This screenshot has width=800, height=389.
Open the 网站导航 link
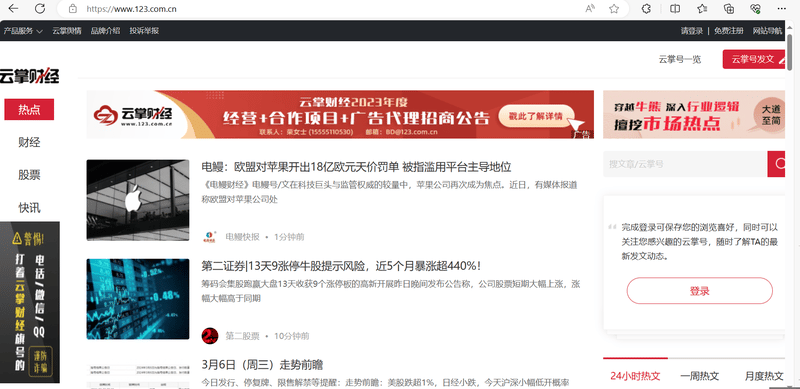[x=767, y=31]
